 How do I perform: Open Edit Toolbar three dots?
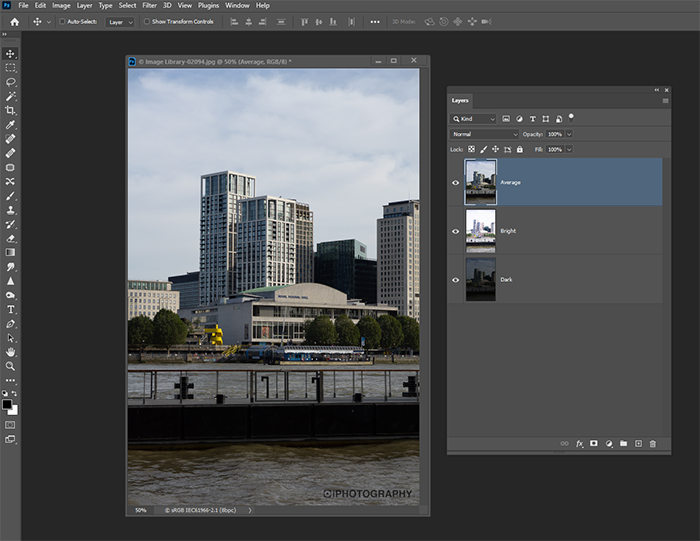pyautogui.click(x=10, y=380)
